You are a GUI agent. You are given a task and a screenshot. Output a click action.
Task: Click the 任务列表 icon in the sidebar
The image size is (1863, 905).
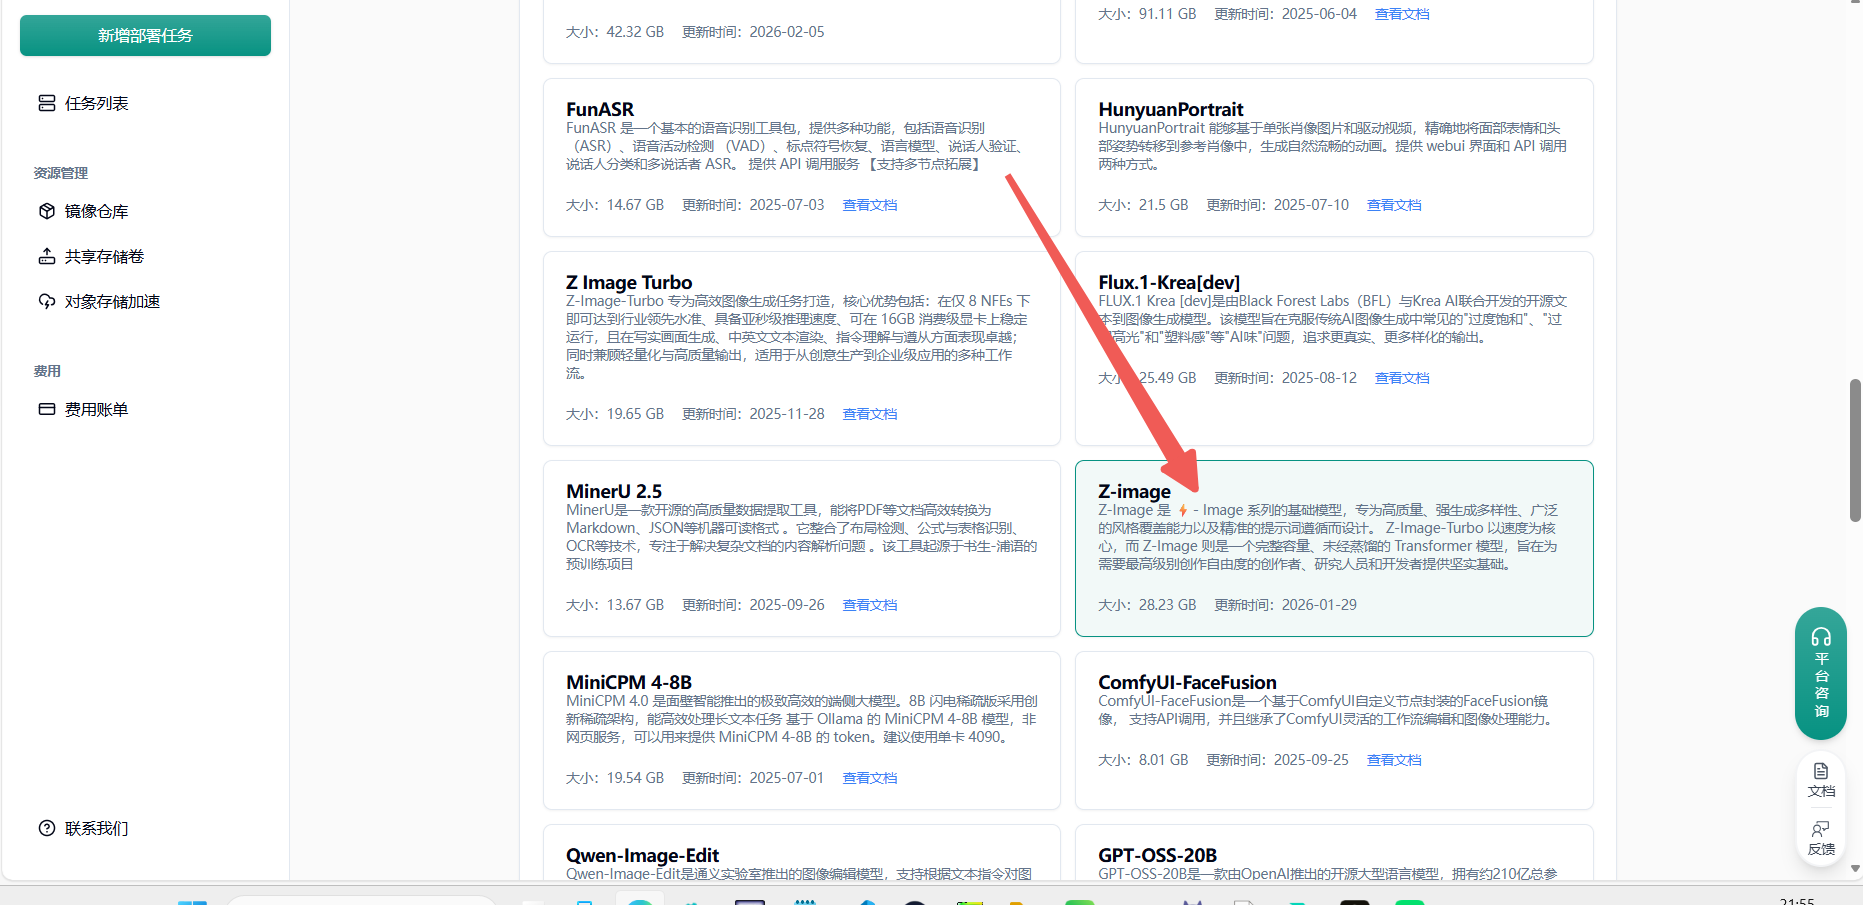coord(46,103)
